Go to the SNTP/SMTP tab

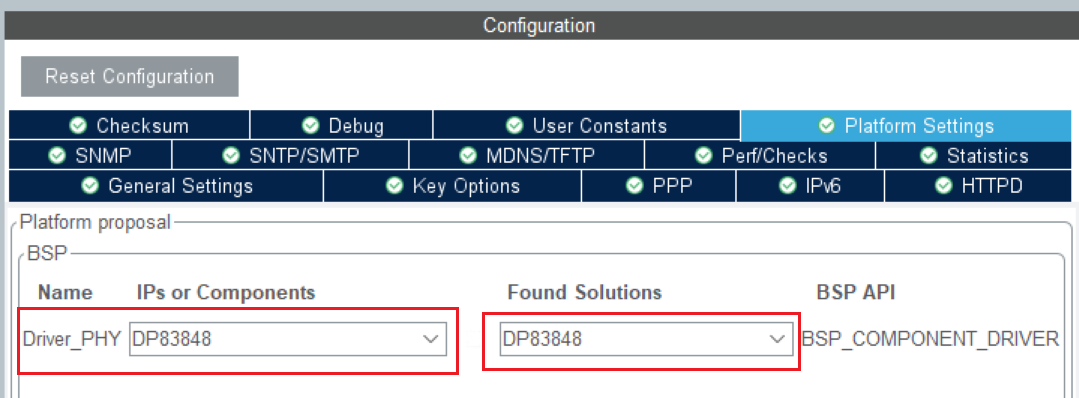click(290, 156)
